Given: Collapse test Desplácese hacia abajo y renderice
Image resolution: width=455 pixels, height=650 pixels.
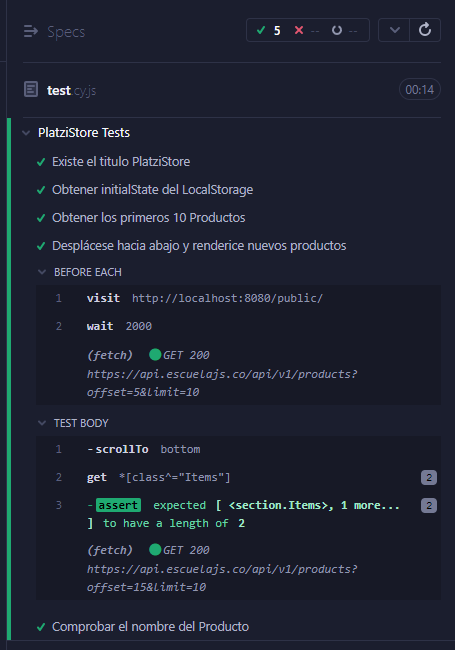Looking at the screenshot, I should 199,246.
